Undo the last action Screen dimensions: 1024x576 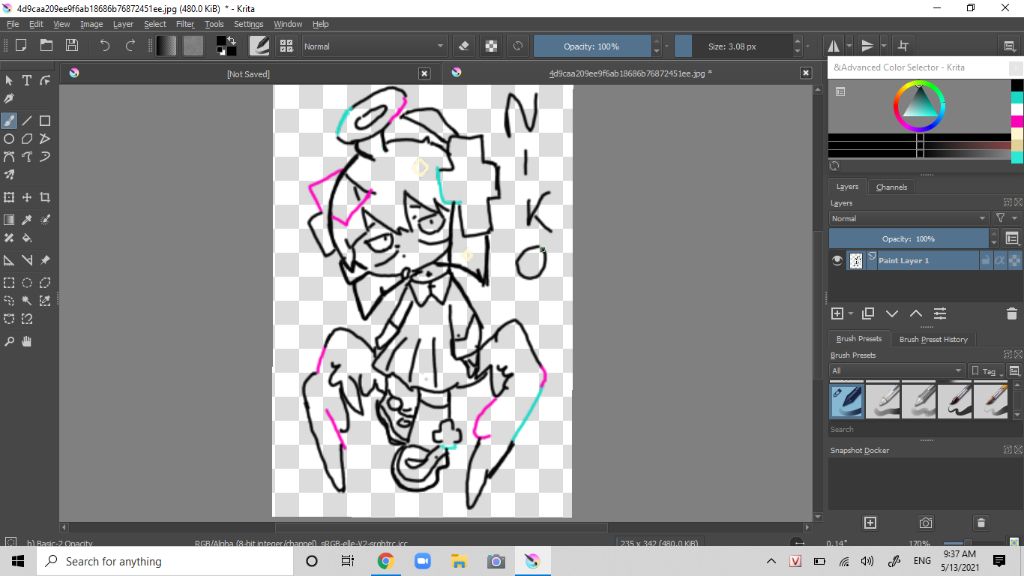point(104,46)
